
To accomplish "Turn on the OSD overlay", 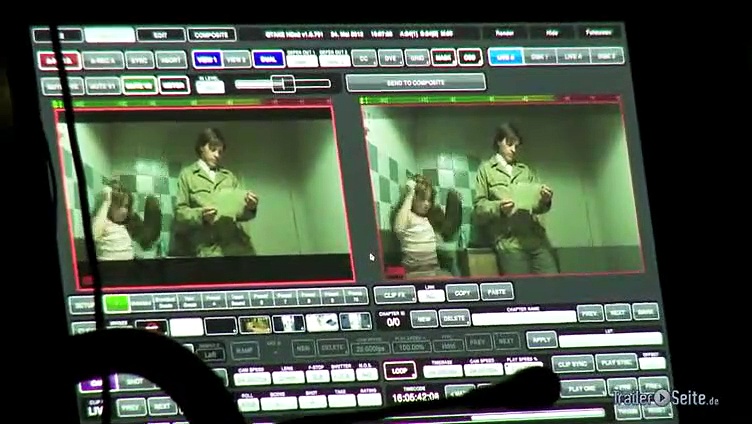I will [469, 57].
